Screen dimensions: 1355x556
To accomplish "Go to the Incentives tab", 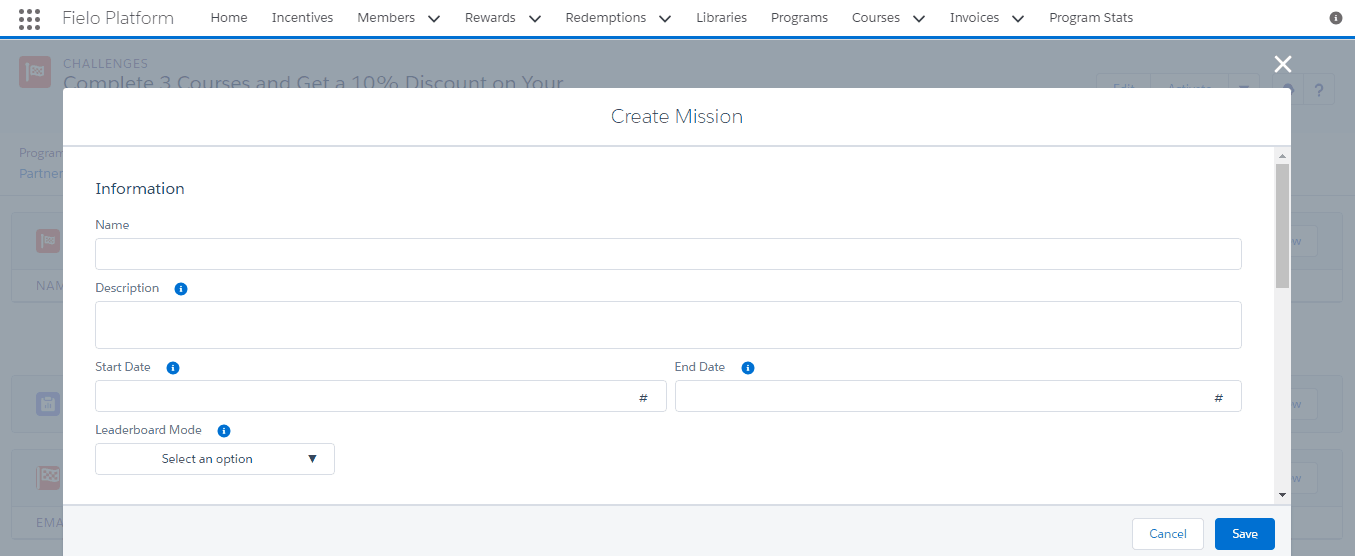I will [x=302, y=18].
